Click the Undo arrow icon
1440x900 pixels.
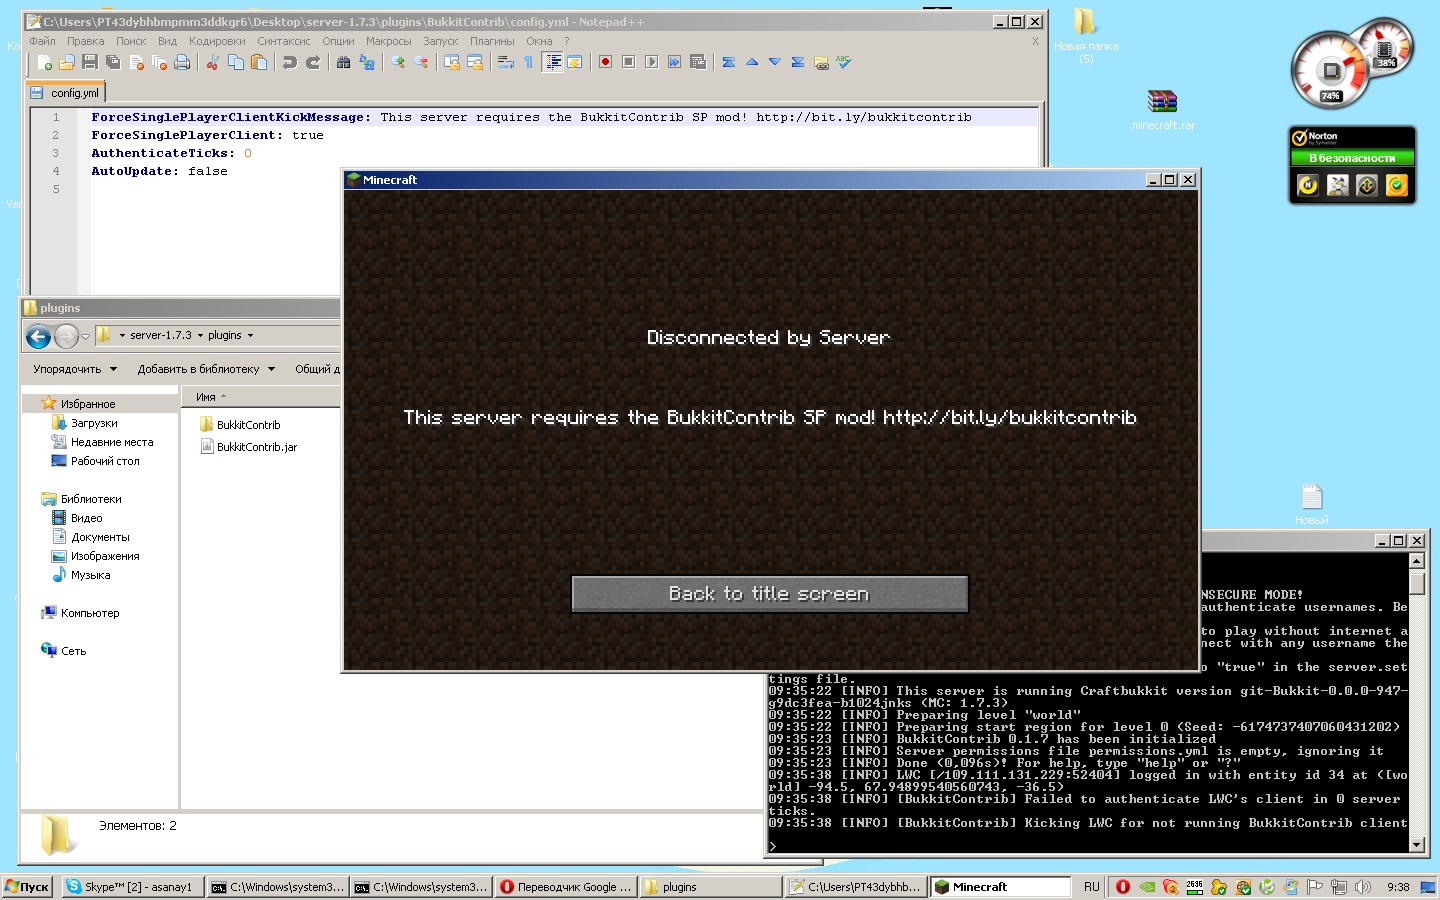point(289,62)
